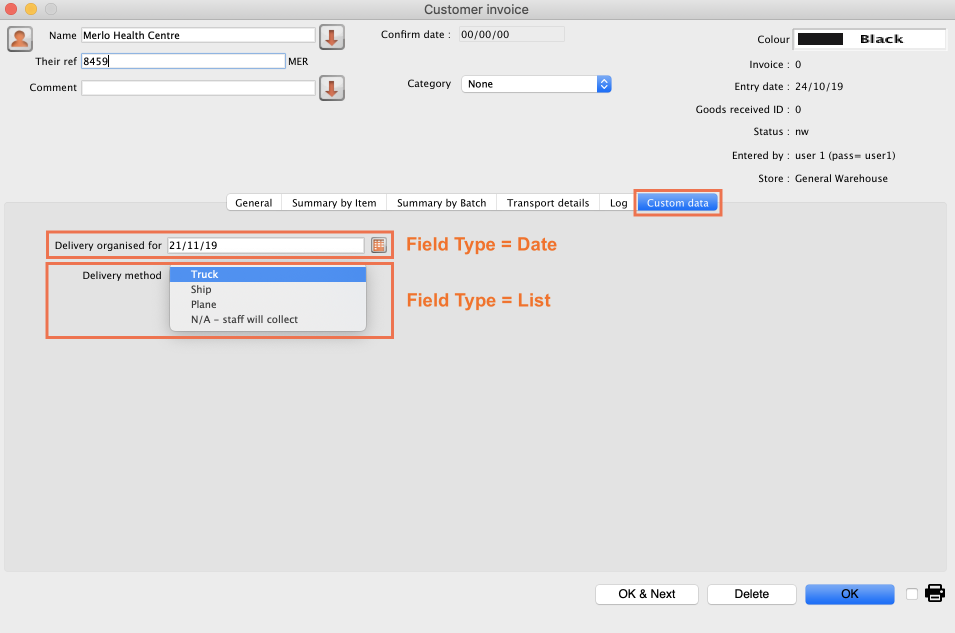Open the Transport details tab

(547, 203)
